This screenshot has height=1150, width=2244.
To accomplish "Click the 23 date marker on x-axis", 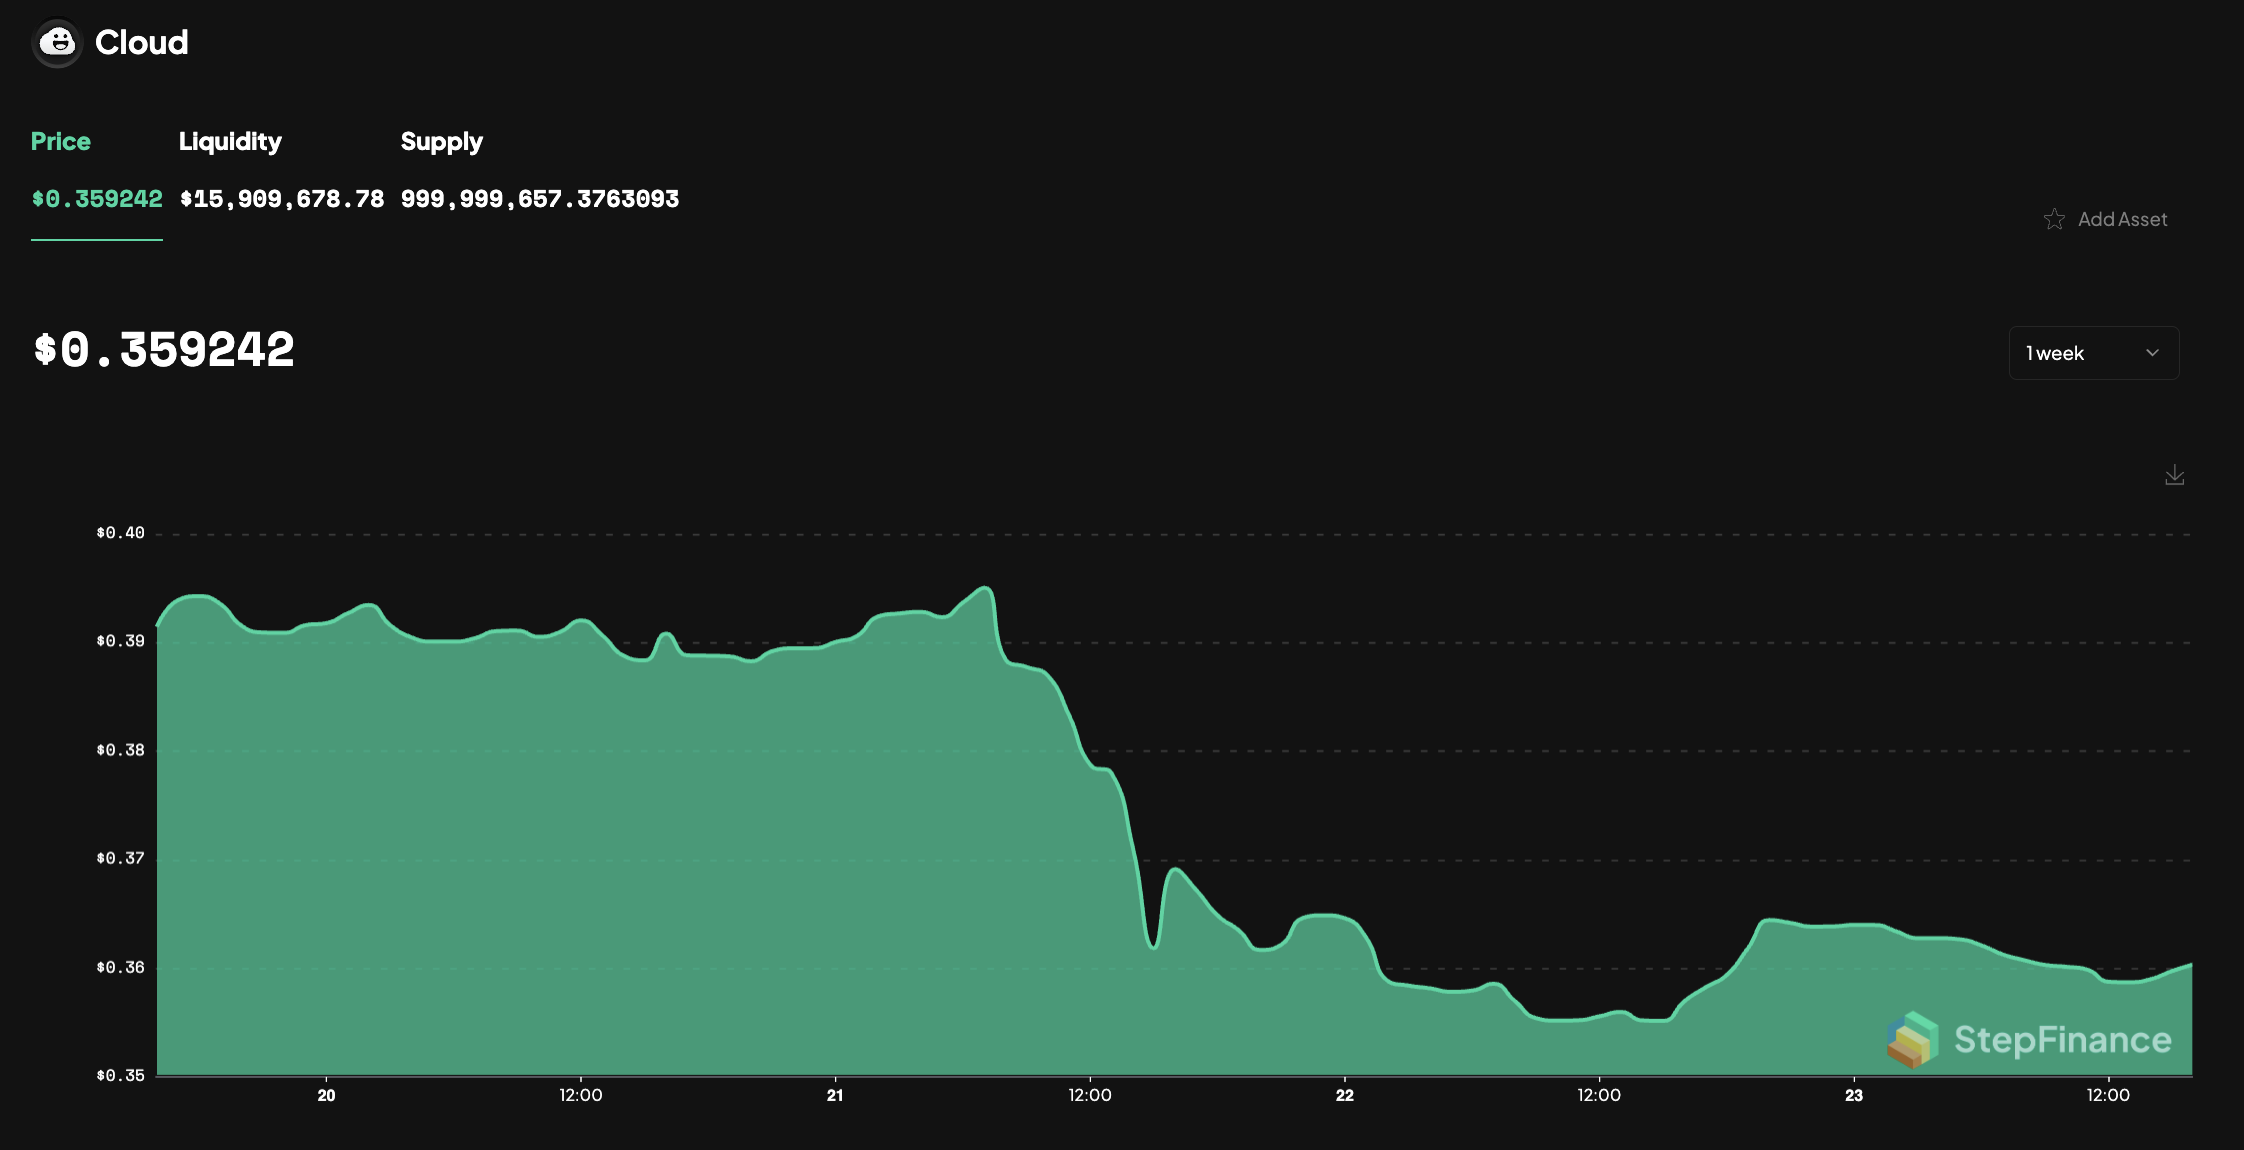I will tap(1853, 1095).
